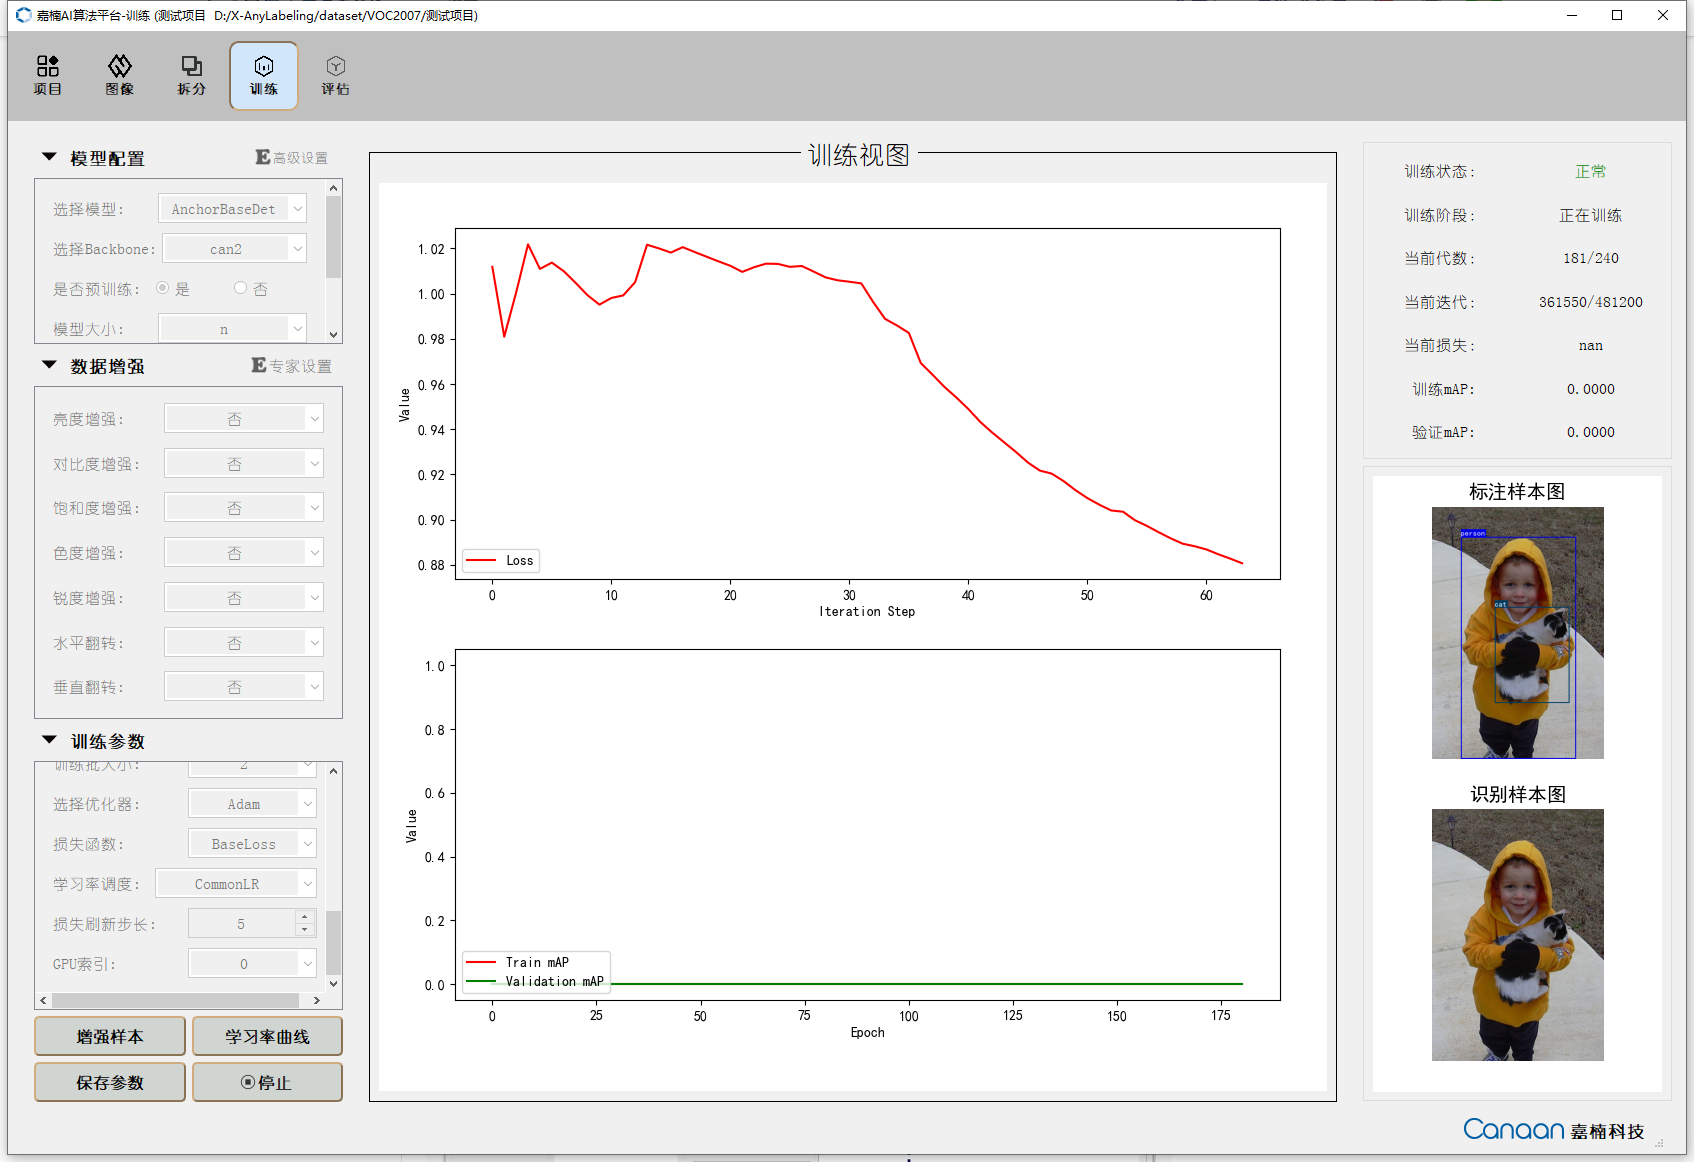Click the 增强样本 button
1694x1162 pixels.
110,1036
